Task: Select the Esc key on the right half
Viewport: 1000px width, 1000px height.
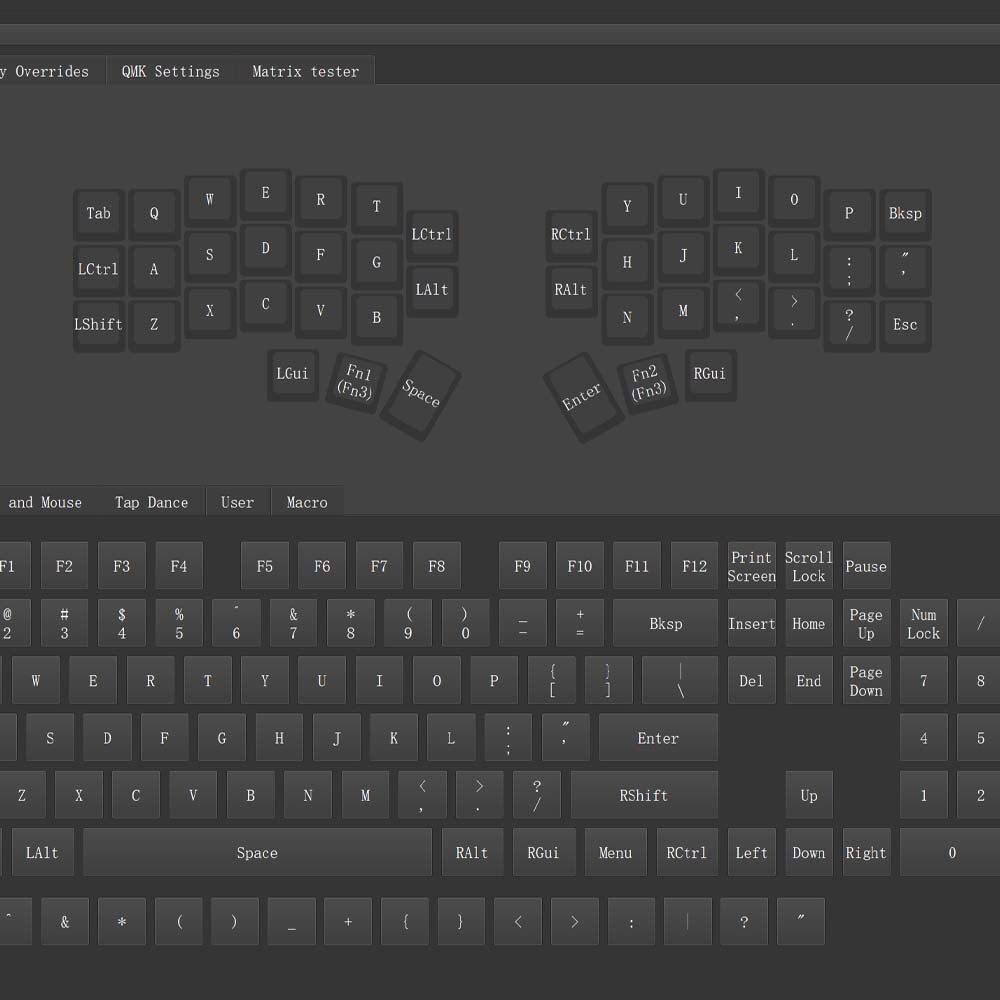Action: point(905,324)
